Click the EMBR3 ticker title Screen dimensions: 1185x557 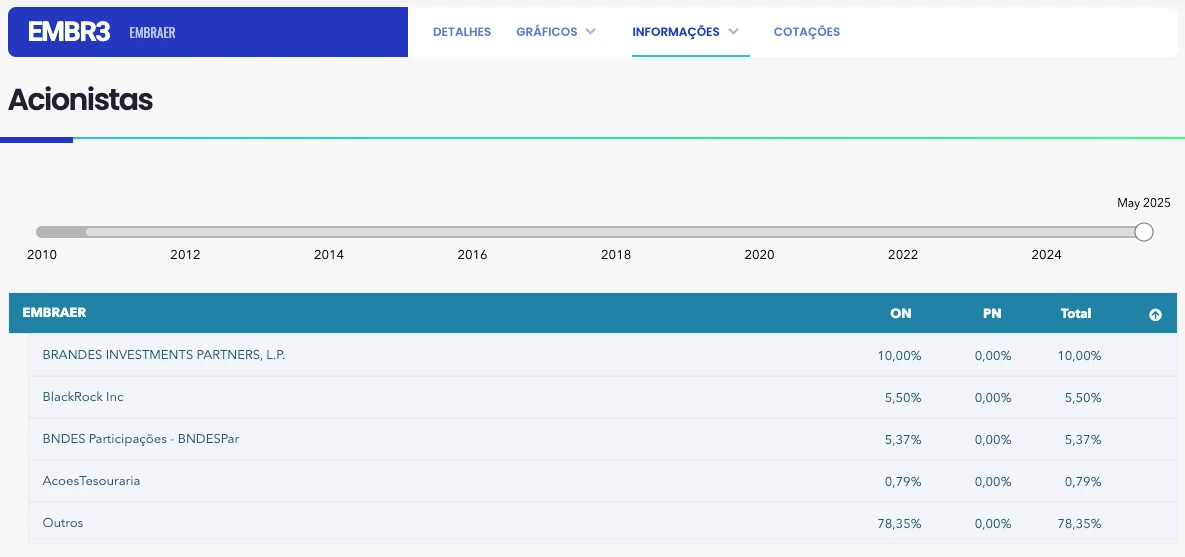coord(69,32)
